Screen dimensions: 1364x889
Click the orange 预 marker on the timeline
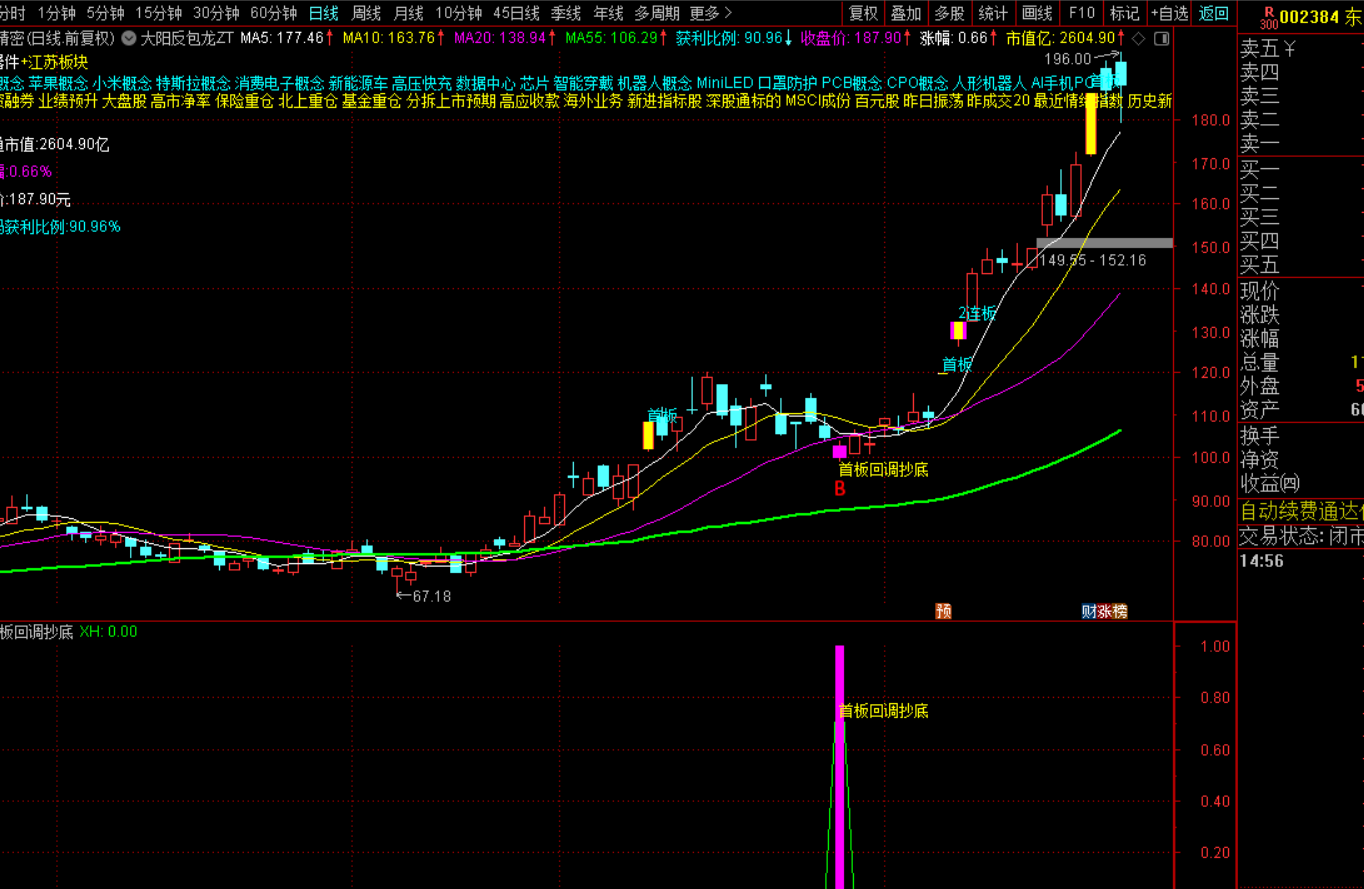pyautogui.click(x=943, y=611)
